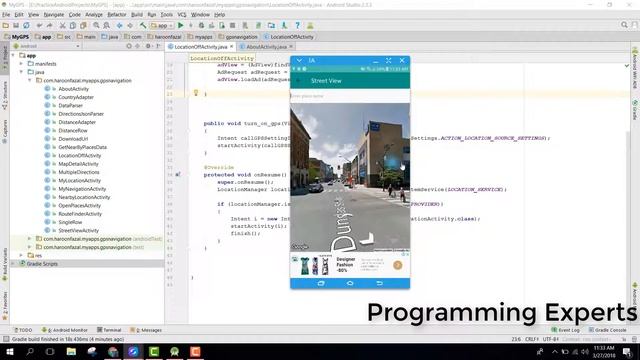The width and height of the screenshot is (640, 360).
Task: Open the Refactor menu
Action: point(117,15)
